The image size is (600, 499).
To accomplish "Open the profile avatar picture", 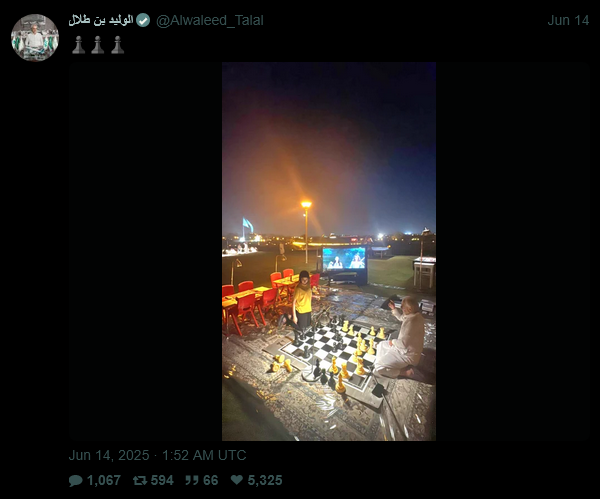I will [35, 38].
